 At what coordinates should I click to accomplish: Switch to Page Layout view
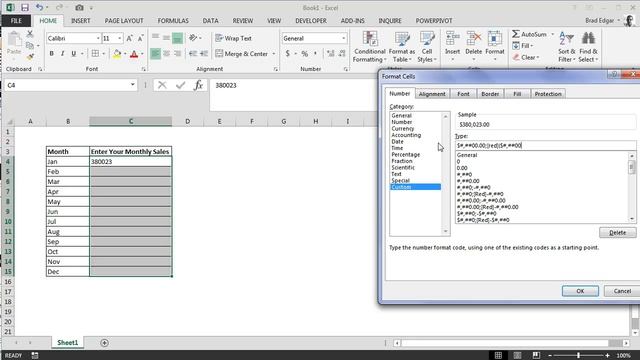pyautogui.click(x=517, y=356)
